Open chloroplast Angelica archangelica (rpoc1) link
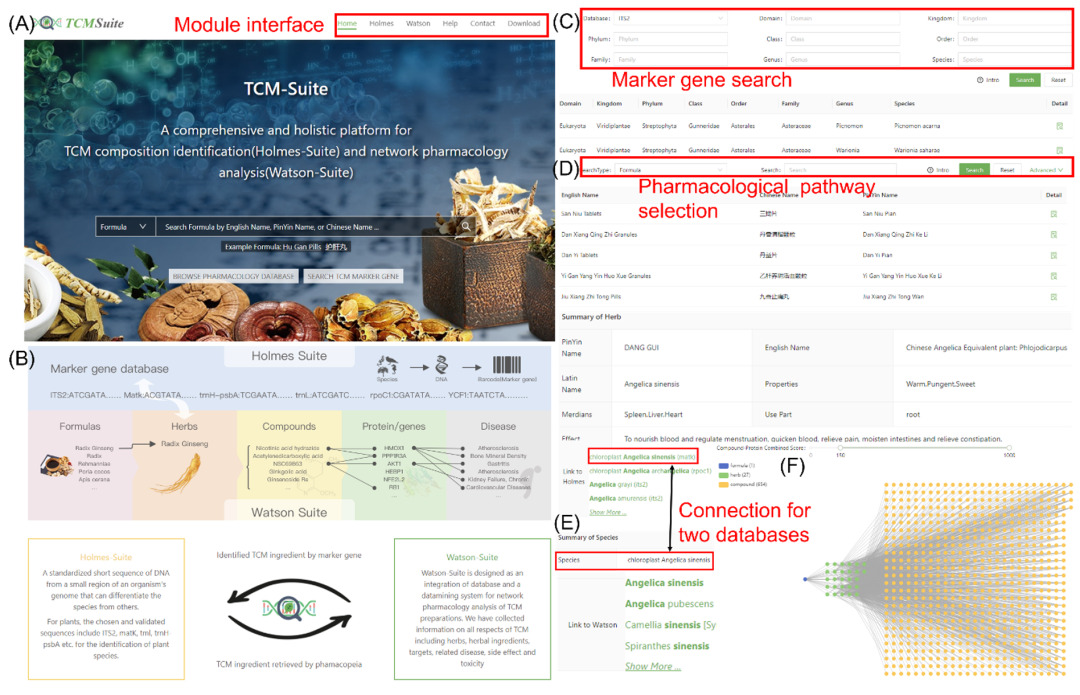Viewport: 1080px width, 695px height. click(x=650, y=471)
